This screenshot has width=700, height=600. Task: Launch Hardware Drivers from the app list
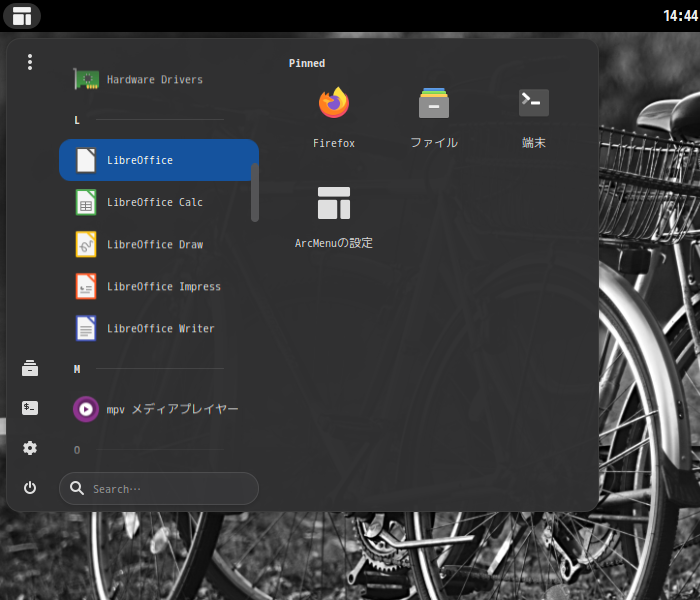(x=158, y=79)
